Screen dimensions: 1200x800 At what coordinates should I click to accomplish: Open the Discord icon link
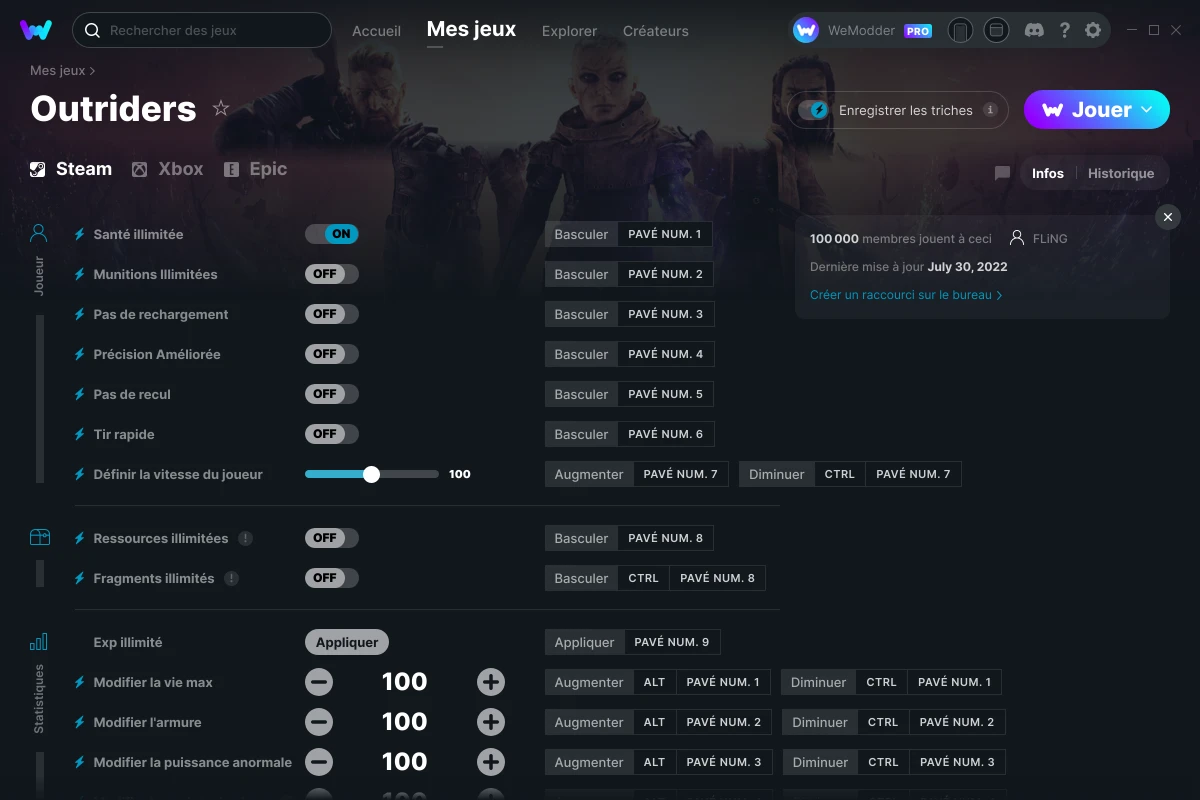pos(1035,30)
